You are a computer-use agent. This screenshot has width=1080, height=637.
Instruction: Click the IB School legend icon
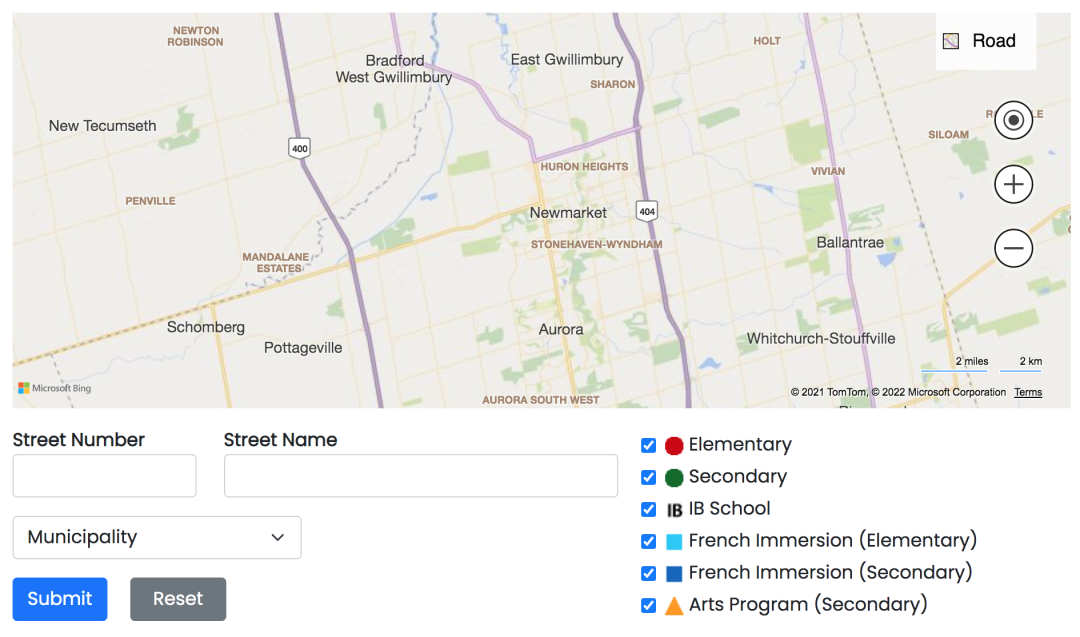point(674,510)
